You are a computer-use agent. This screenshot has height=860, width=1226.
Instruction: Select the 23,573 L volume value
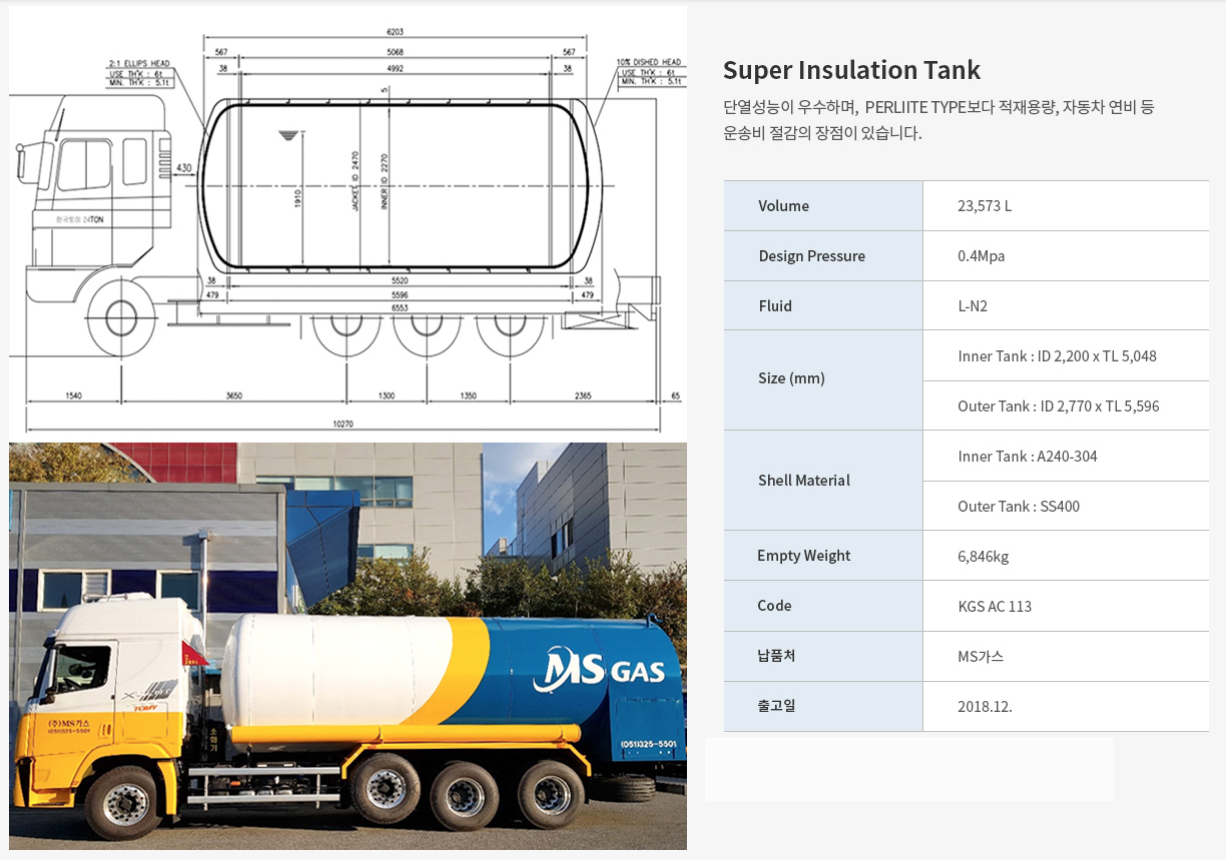coord(984,206)
